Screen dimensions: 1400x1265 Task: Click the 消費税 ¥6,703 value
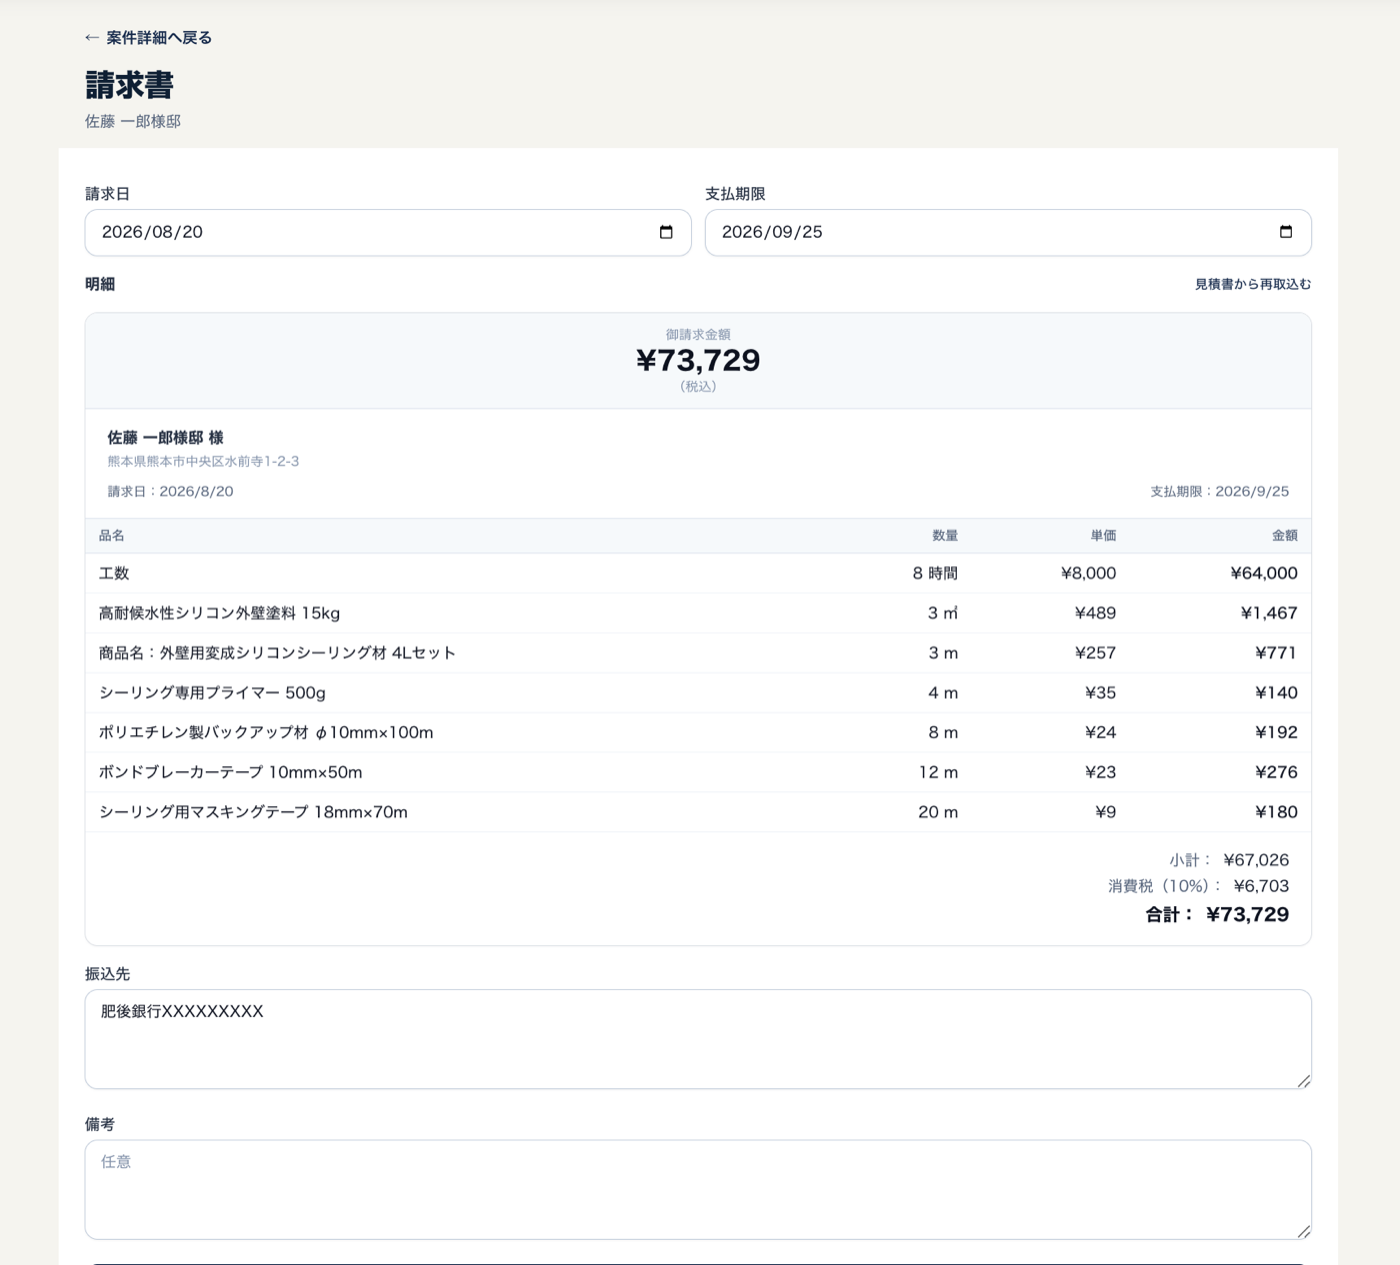1261,886
